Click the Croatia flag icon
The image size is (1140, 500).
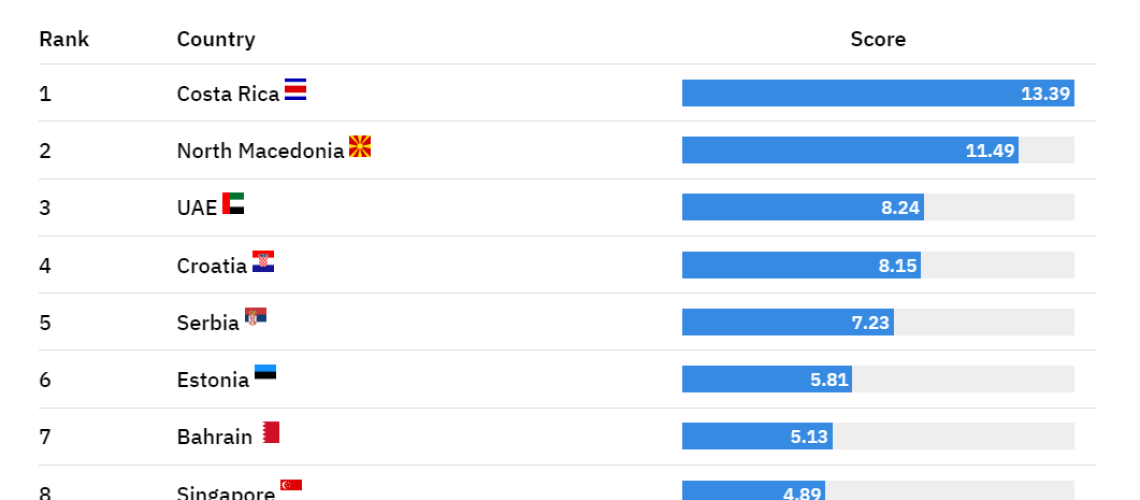coord(263,262)
